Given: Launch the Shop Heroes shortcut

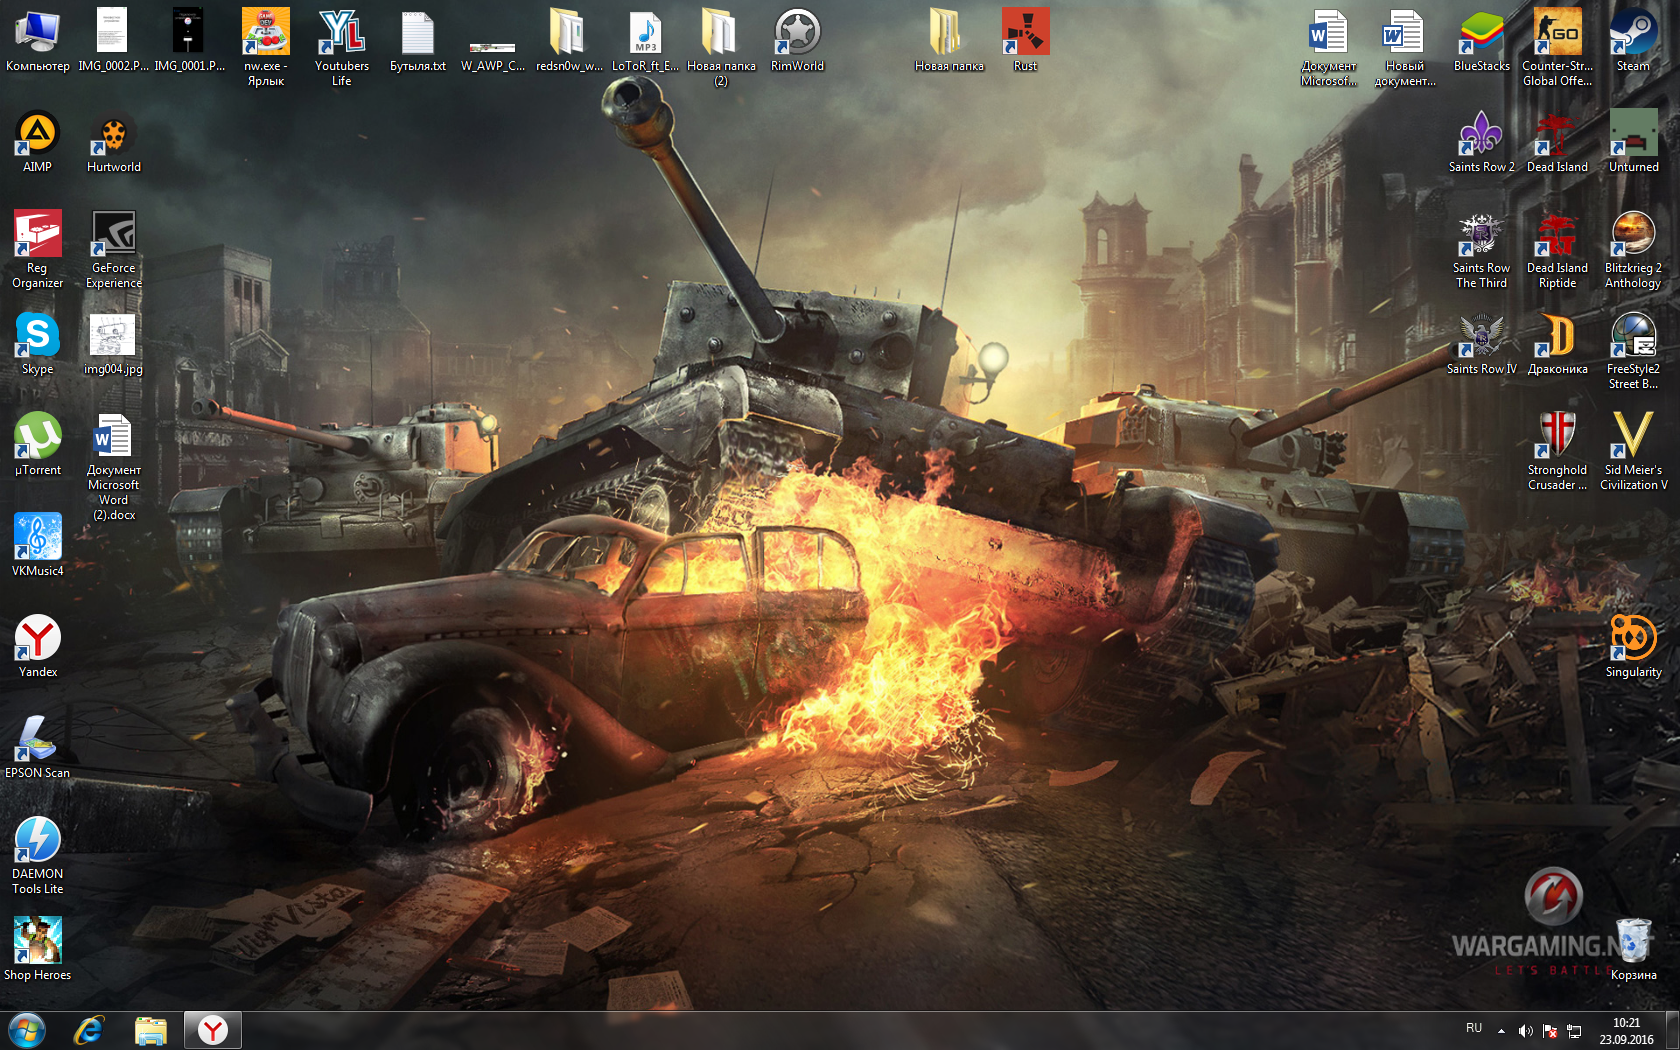Looking at the screenshot, I should 38,949.
